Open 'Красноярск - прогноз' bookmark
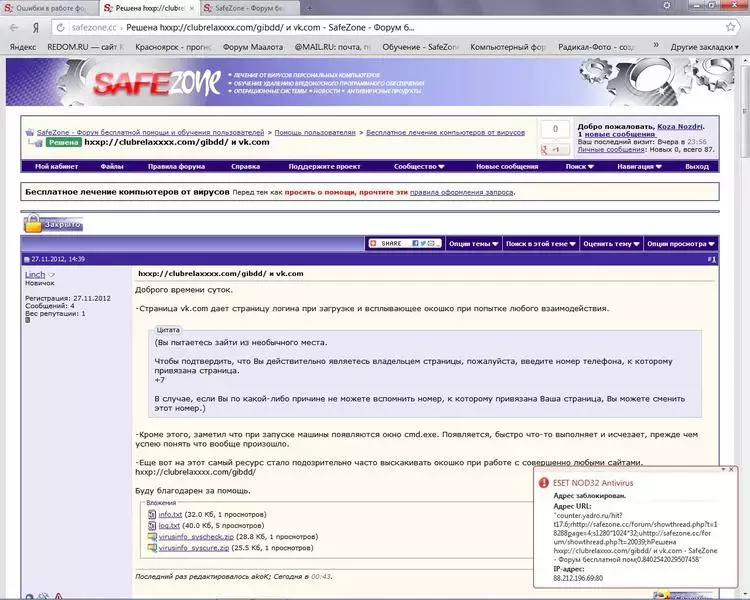750x600 pixels. click(173, 47)
